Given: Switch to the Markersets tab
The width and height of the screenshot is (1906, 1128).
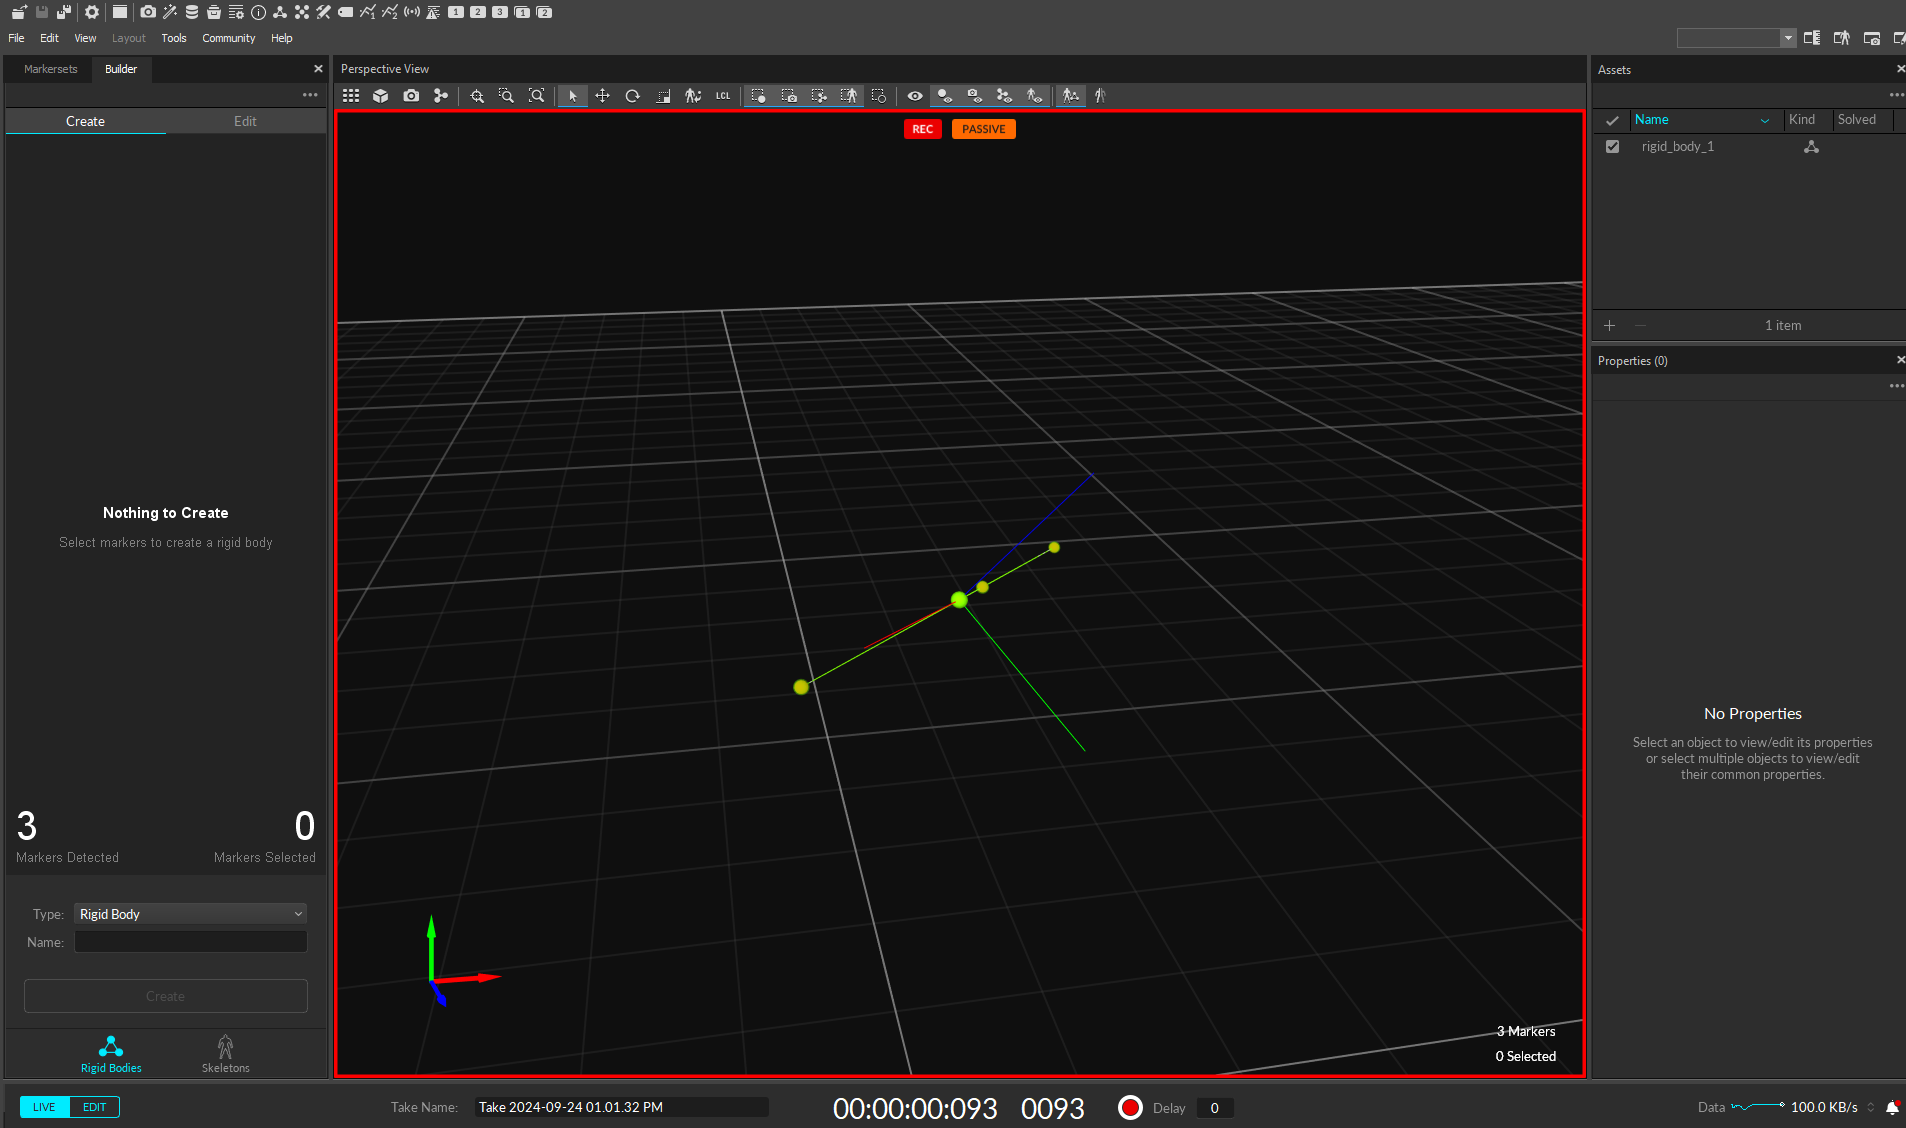Looking at the screenshot, I should click(50, 69).
